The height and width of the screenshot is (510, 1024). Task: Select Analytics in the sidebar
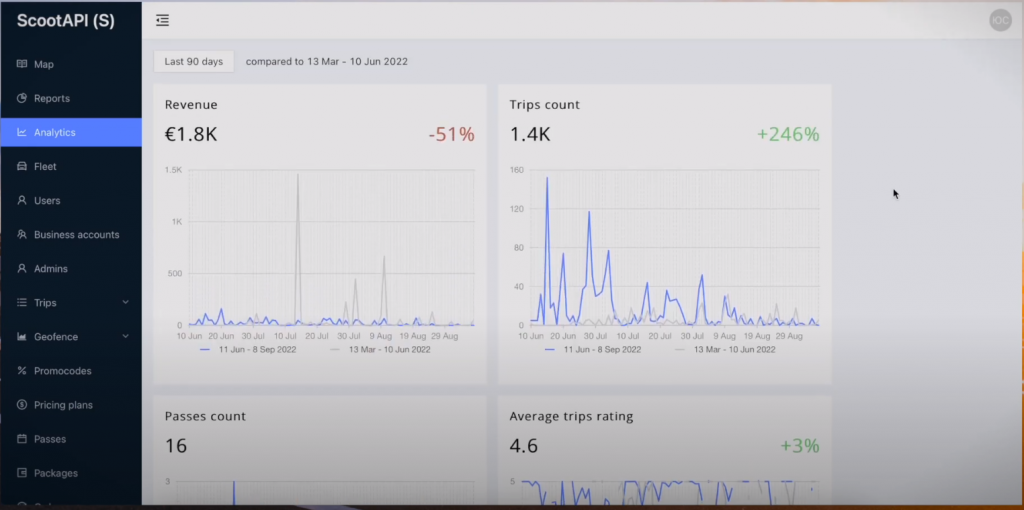click(54, 132)
